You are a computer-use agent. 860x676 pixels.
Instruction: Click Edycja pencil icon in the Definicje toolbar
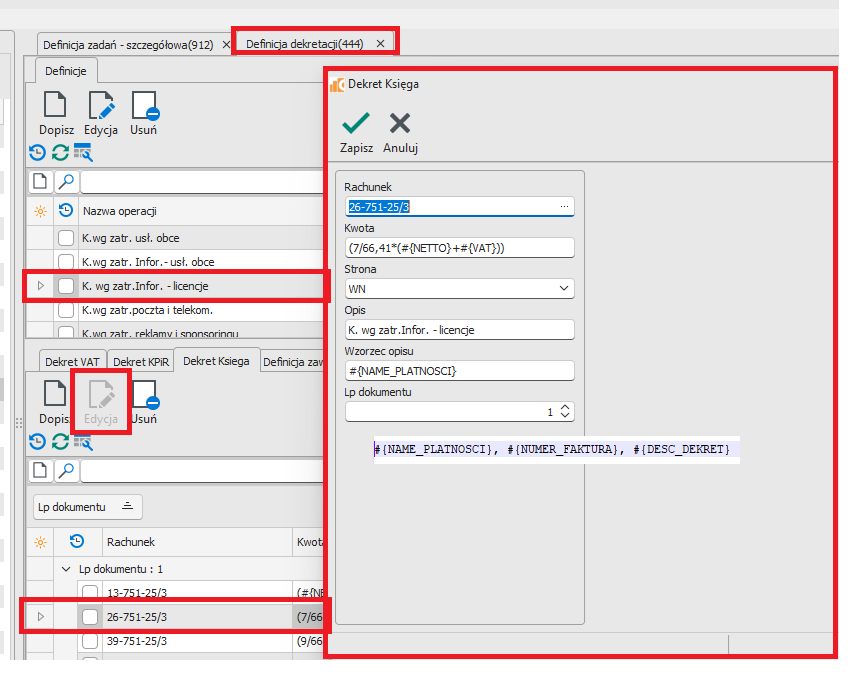101,106
